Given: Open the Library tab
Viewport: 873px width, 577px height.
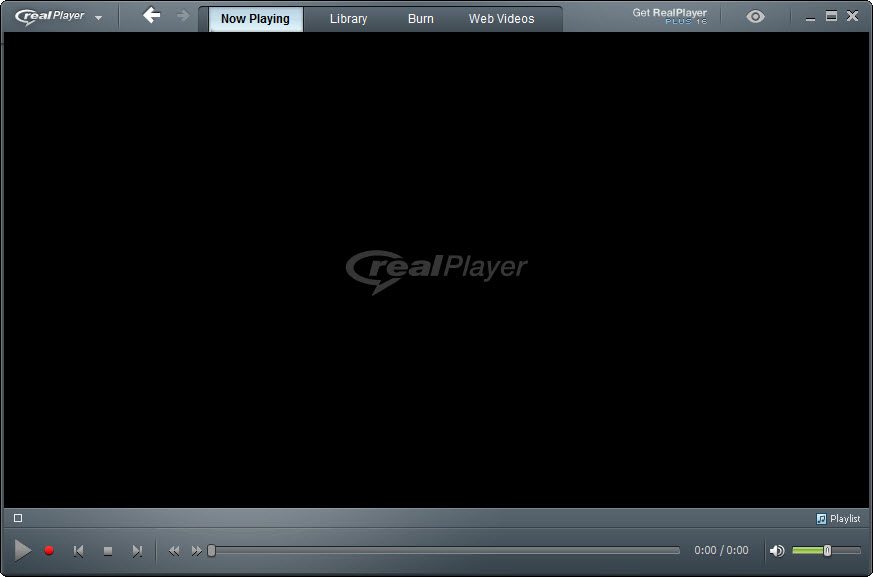Looking at the screenshot, I should point(349,19).
